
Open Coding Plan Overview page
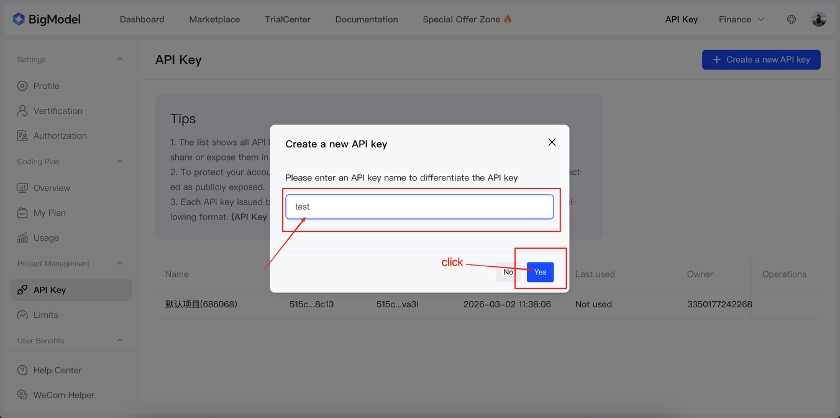click(51, 188)
